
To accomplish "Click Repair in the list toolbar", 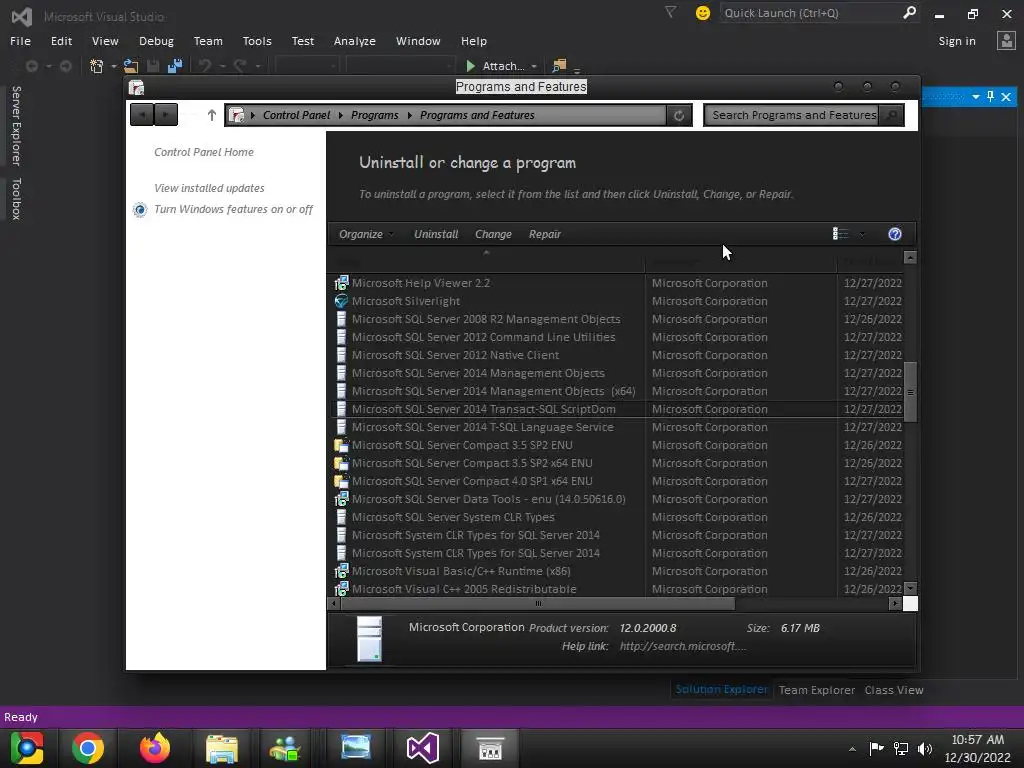I will click(545, 234).
